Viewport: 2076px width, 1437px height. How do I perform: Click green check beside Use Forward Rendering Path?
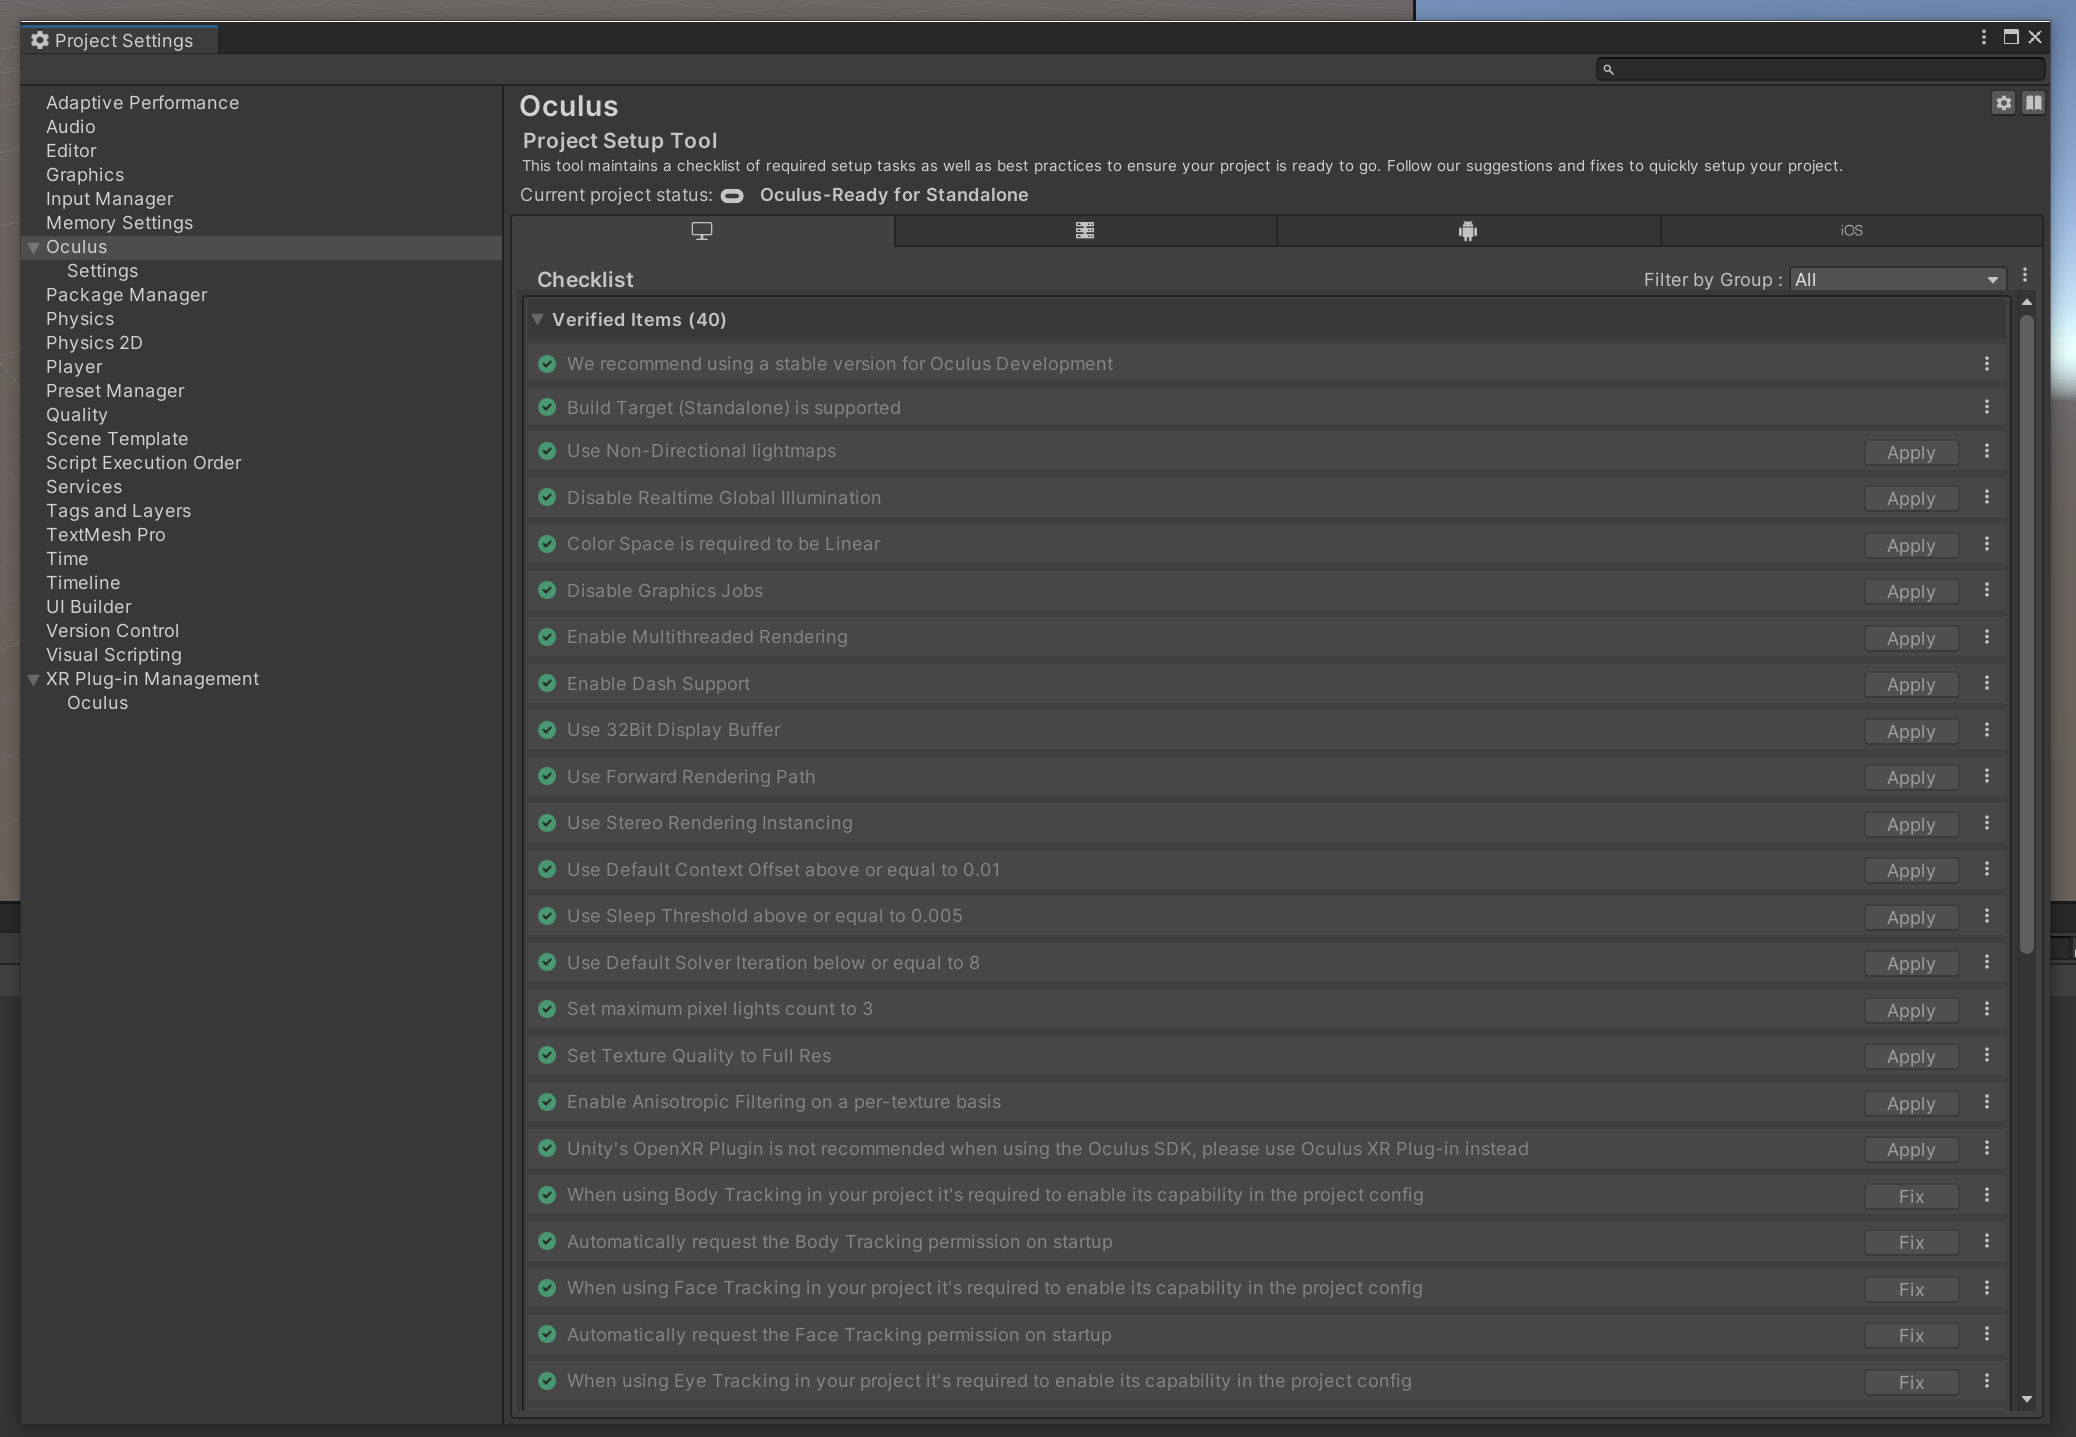pos(547,777)
